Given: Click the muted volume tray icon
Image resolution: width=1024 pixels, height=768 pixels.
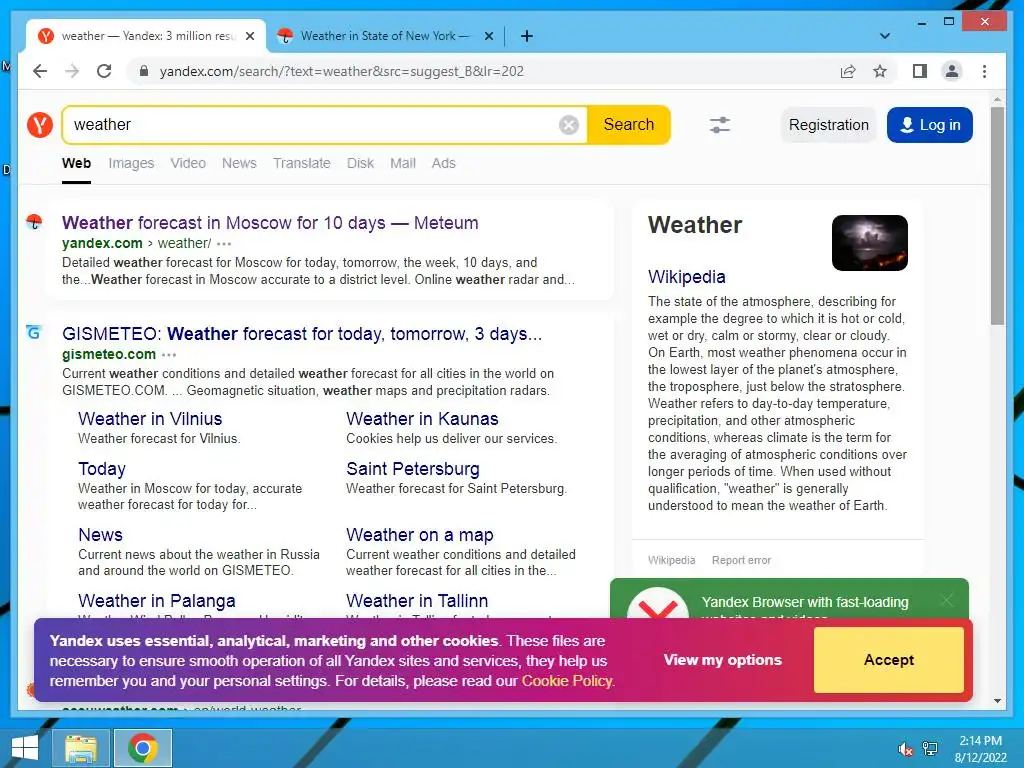Looking at the screenshot, I should (x=905, y=749).
